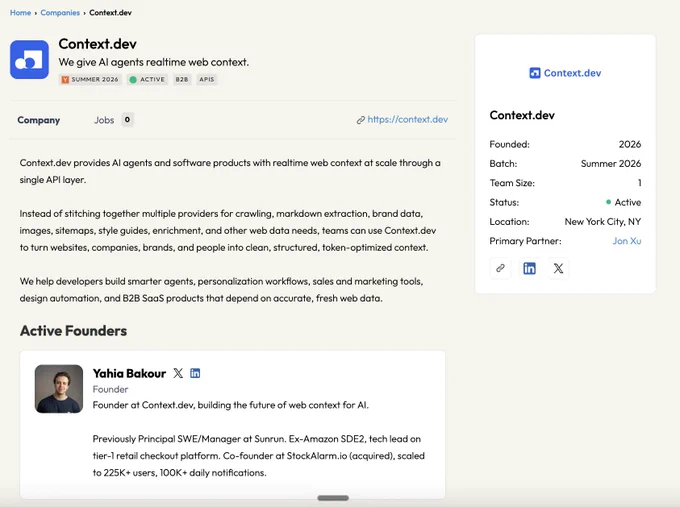680x507 pixels.
Task: Click the Jobs count badge 0
Action: click(127, 120)
